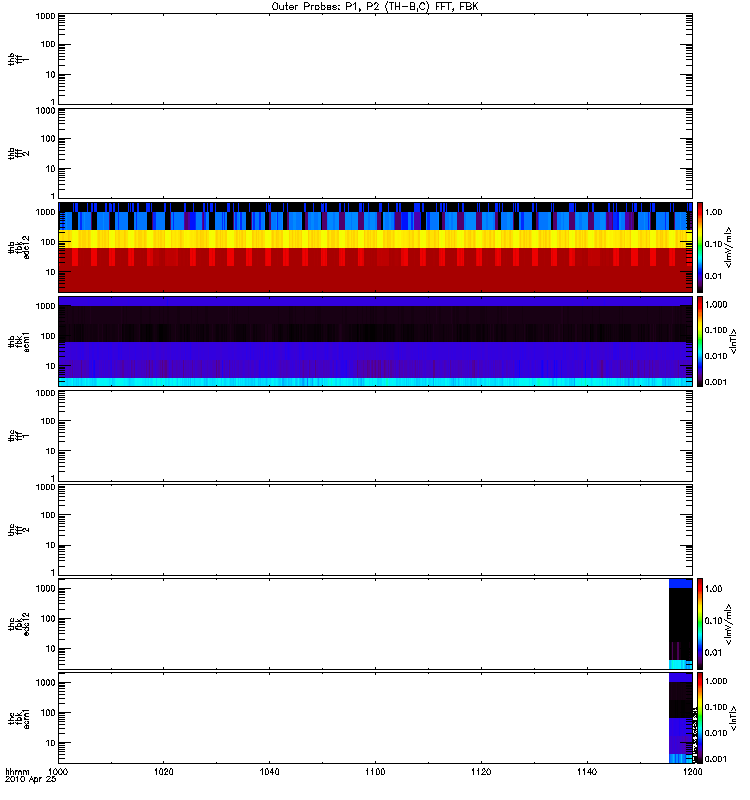Screen dimensions: 750x800
Task: Click the thb fff 2 panel axis label
Action: pos(18,153)
